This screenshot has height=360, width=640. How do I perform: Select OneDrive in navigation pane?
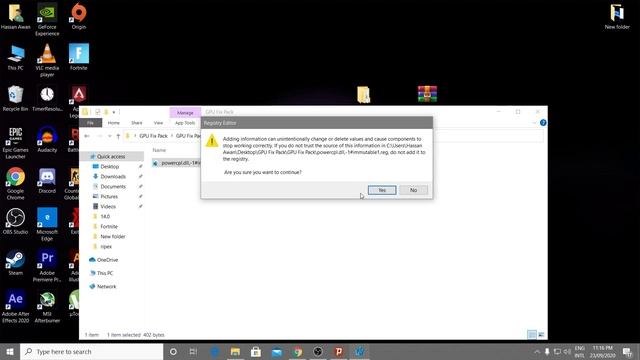click(x=107, y=260)
